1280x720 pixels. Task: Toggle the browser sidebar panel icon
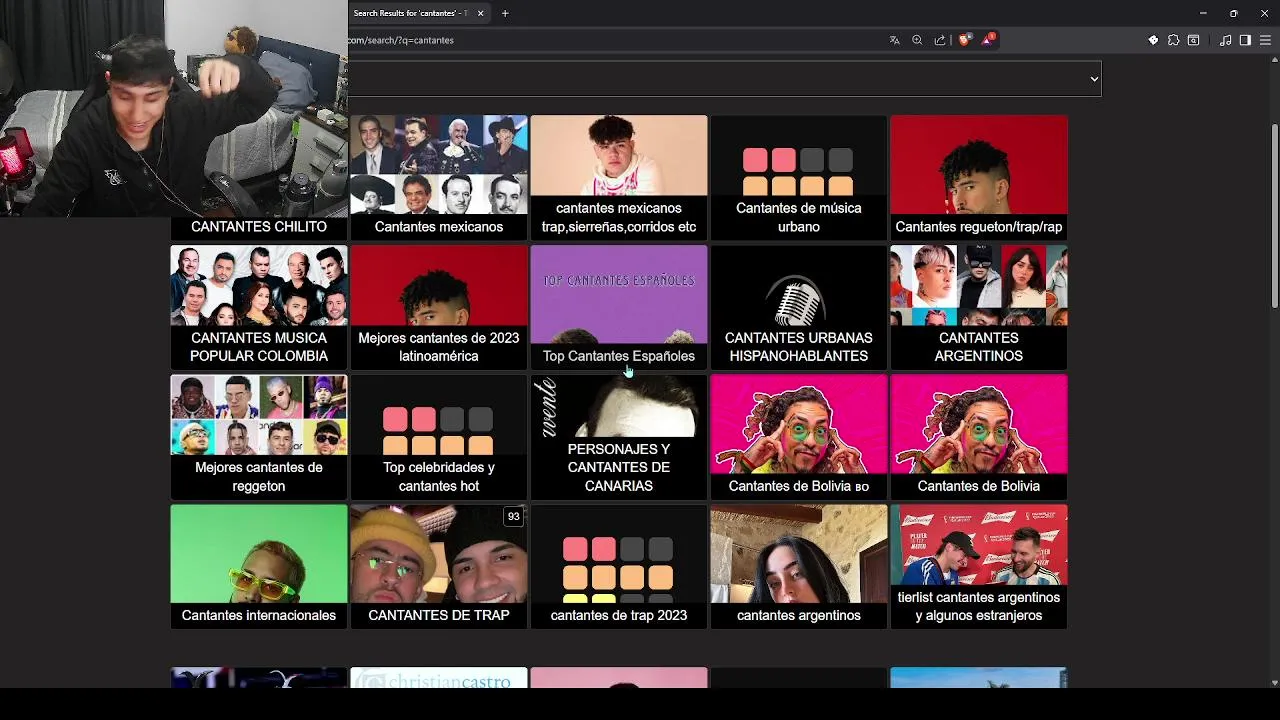point(1245,40)
